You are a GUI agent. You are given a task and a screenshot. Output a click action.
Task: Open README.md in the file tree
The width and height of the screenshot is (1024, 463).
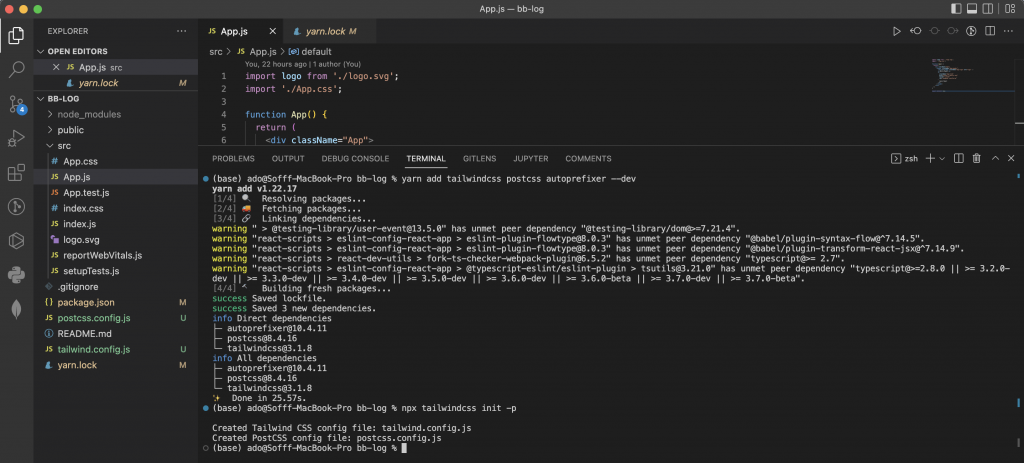click(116, 334)
